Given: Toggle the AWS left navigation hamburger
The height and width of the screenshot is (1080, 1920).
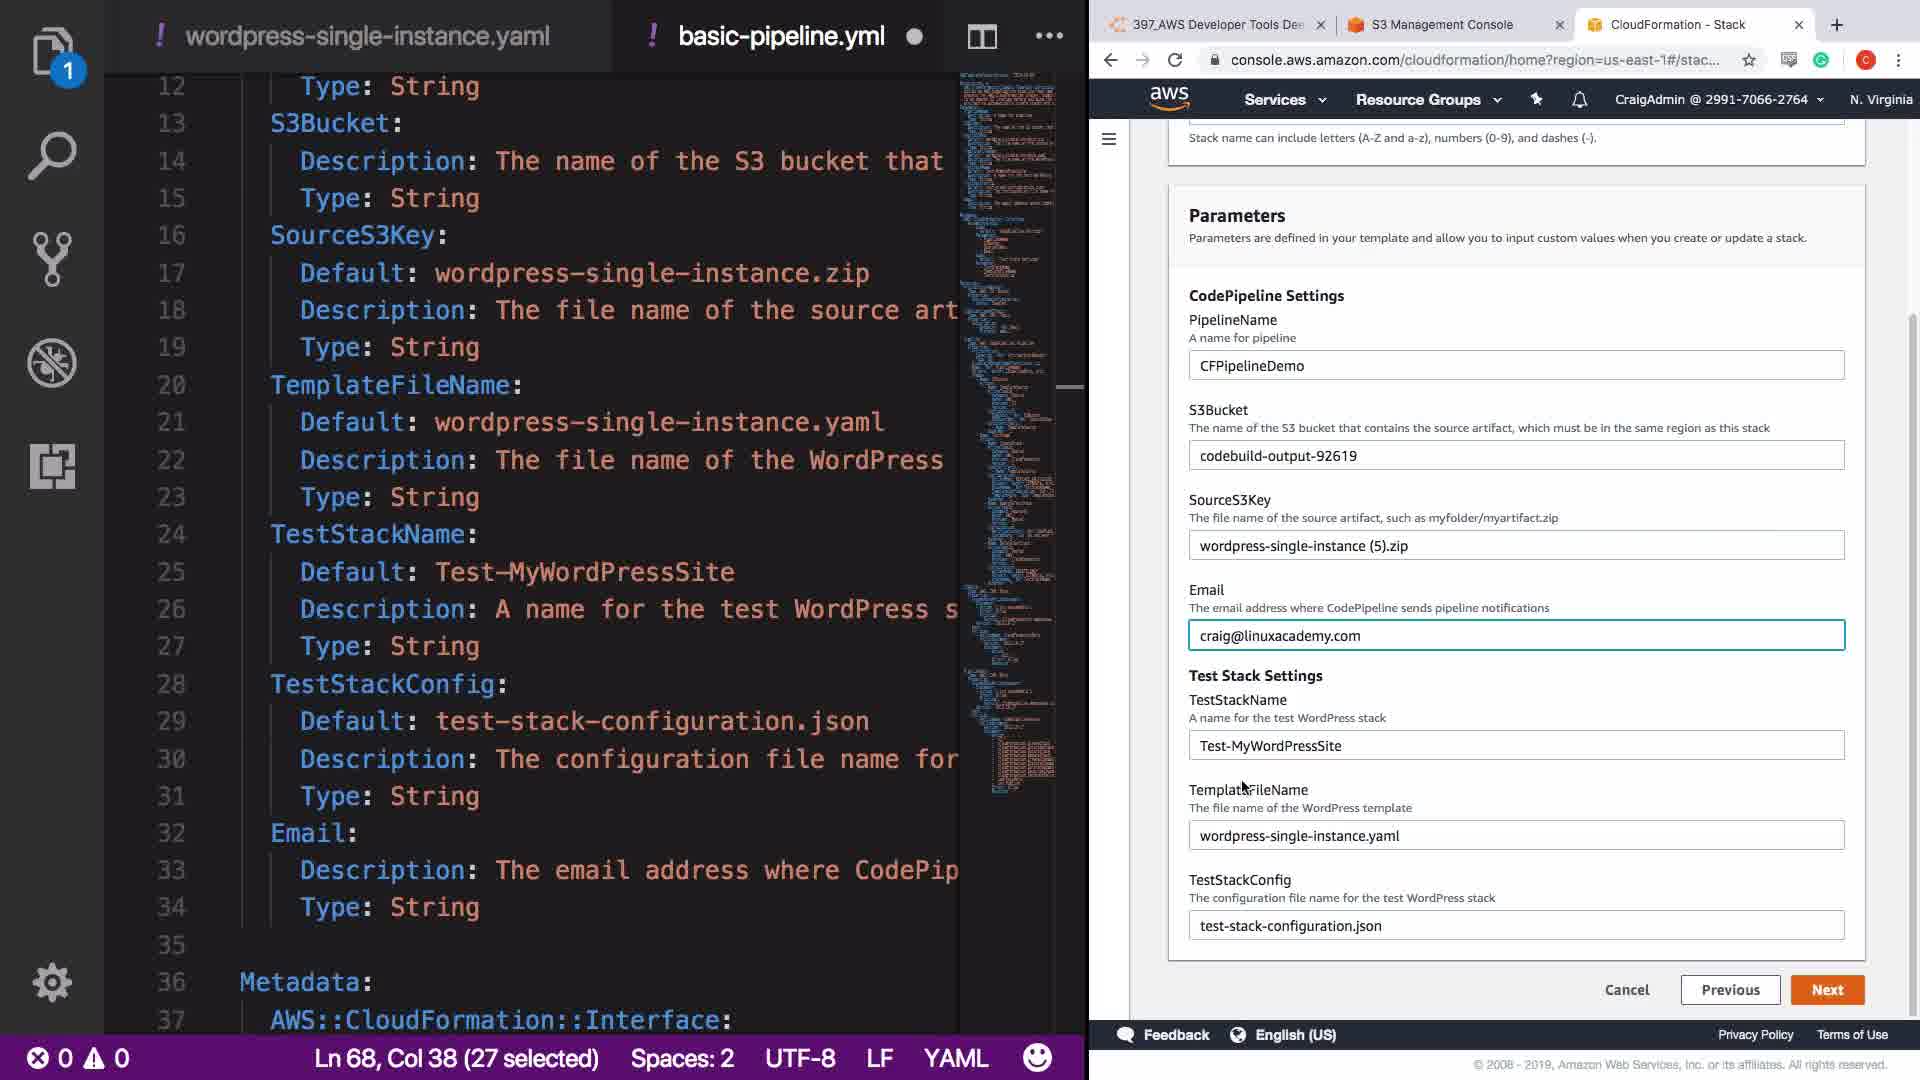Looking at the screenshot, I should (x=1109, y=139).
